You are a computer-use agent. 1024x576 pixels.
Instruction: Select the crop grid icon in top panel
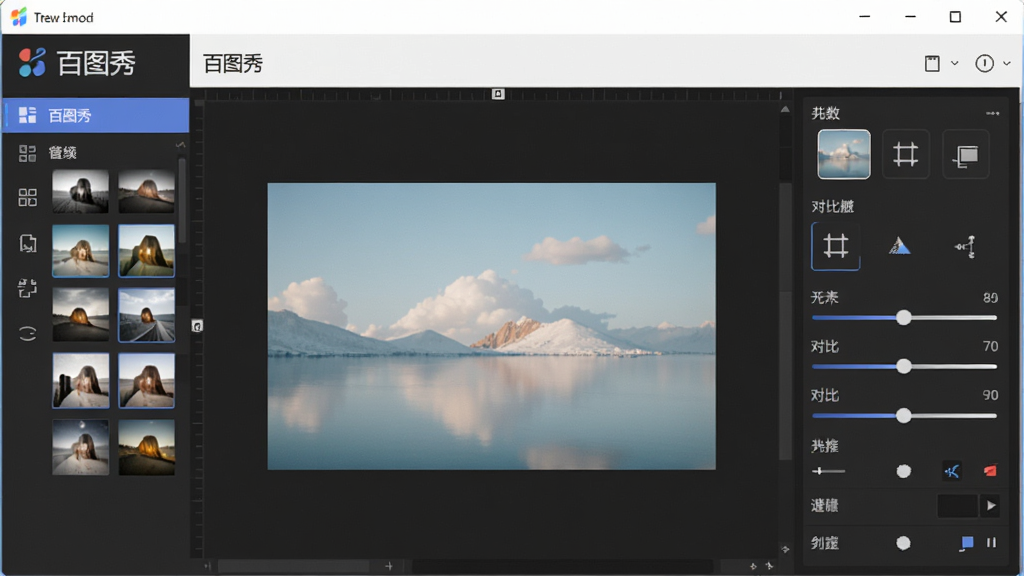pyautogui.click(x=905, y=155)
